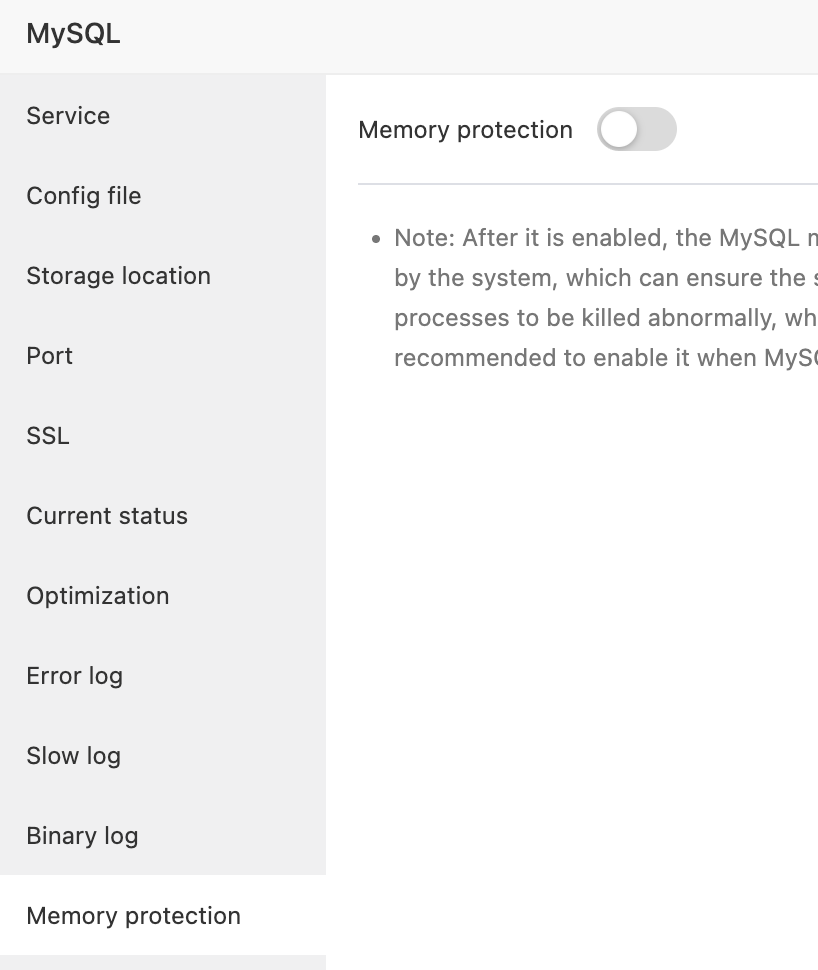The height and width of the screenshot is (970, 818).
Task: Click the Memory protection label beside the switch
Action: 465,130
